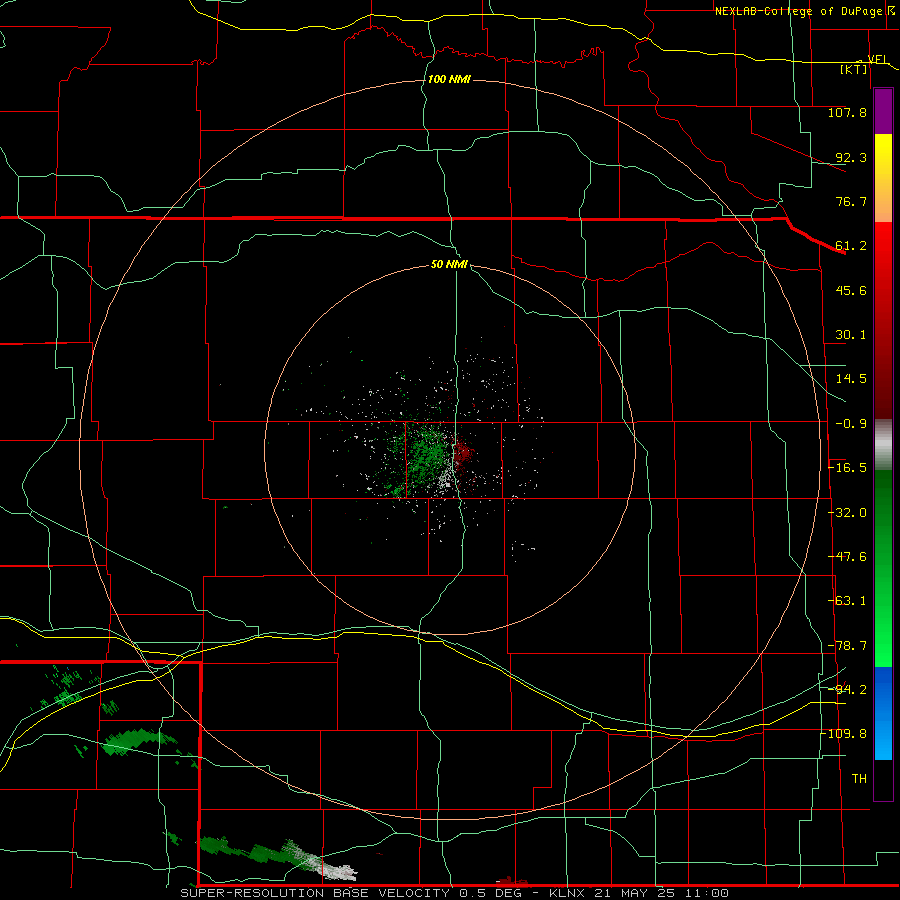This screenshot has height=900, width=900.
Task: Click the TH label on the legend
Action: (859, 779)
